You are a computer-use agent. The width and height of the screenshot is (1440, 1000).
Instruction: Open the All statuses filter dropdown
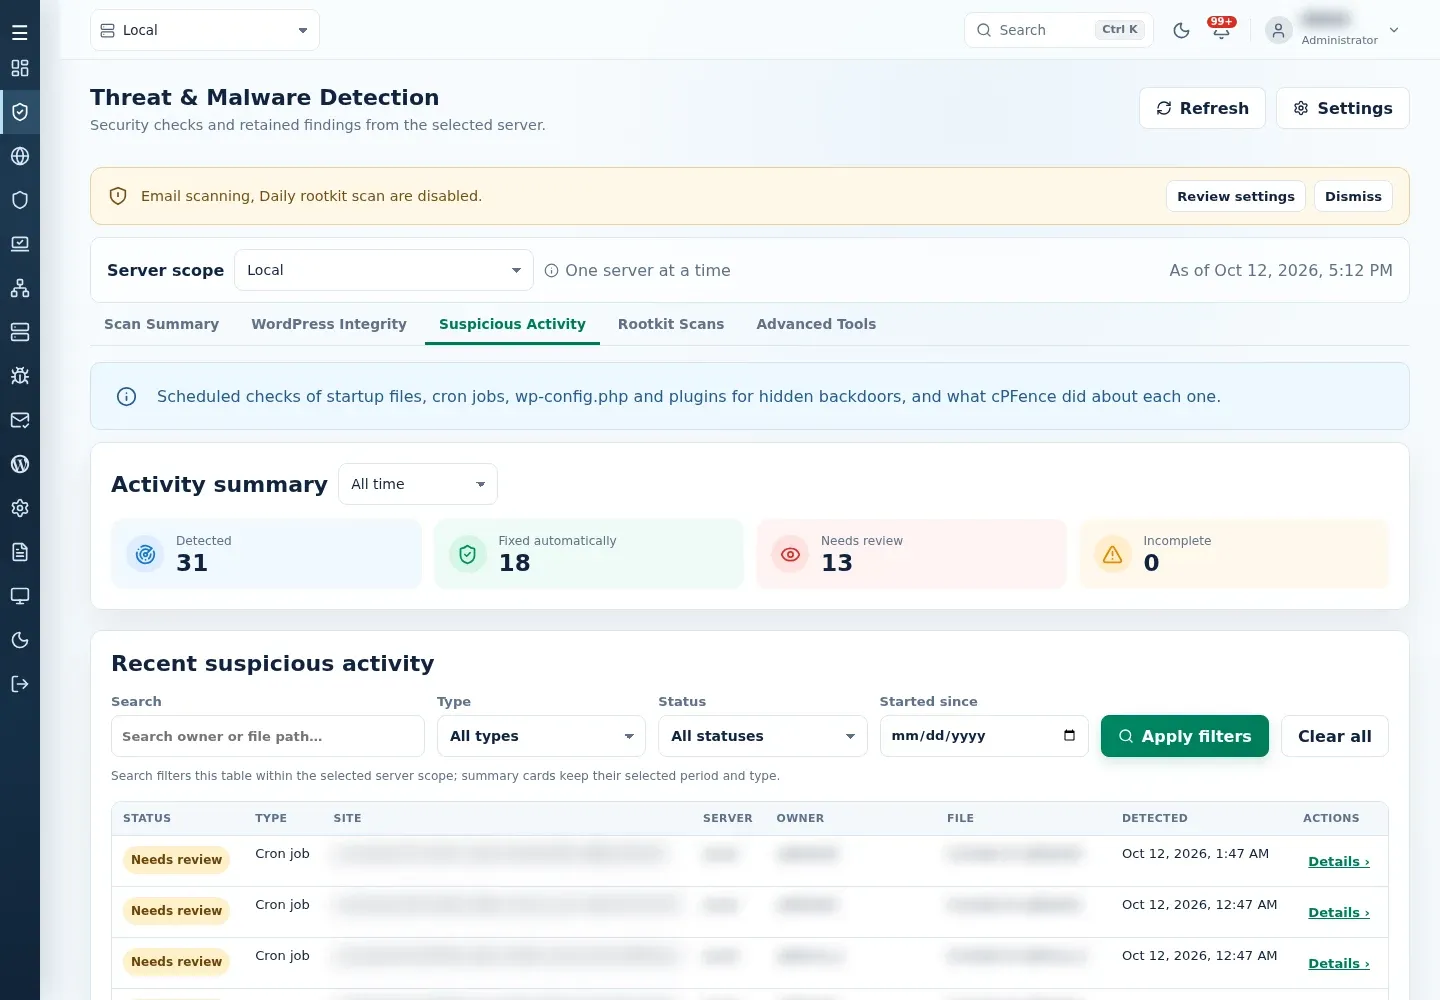(763, 736)
